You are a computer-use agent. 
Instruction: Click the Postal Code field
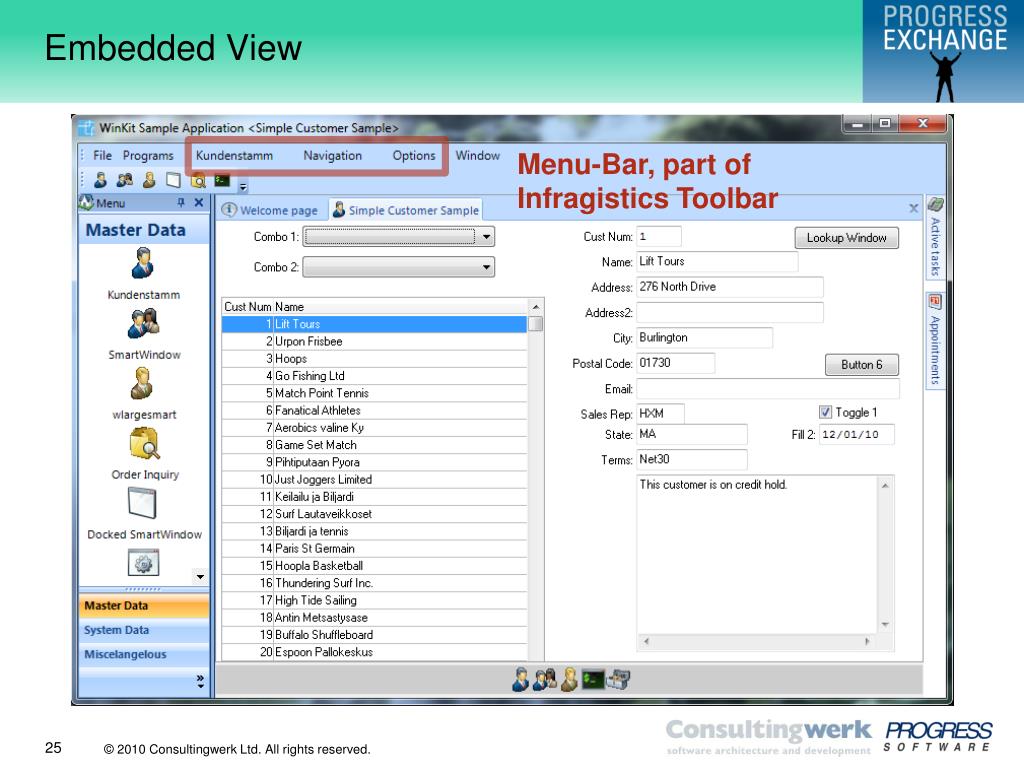tap(676, 363)
